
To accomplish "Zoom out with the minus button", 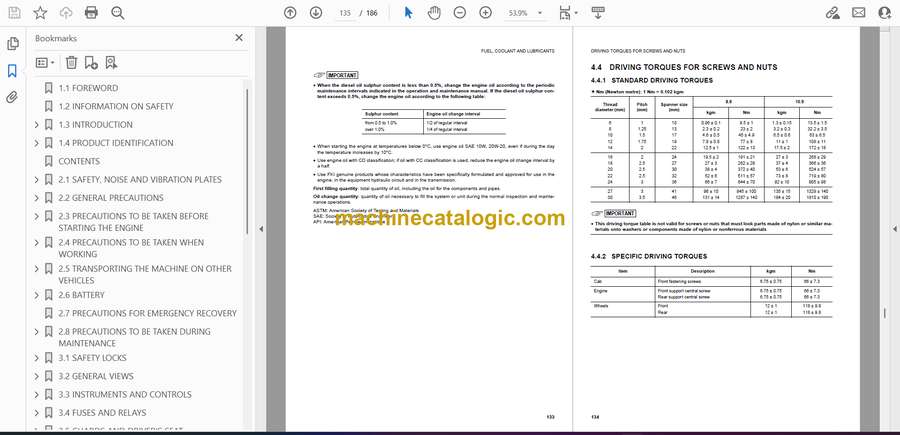I will click(x=460, y=13).
